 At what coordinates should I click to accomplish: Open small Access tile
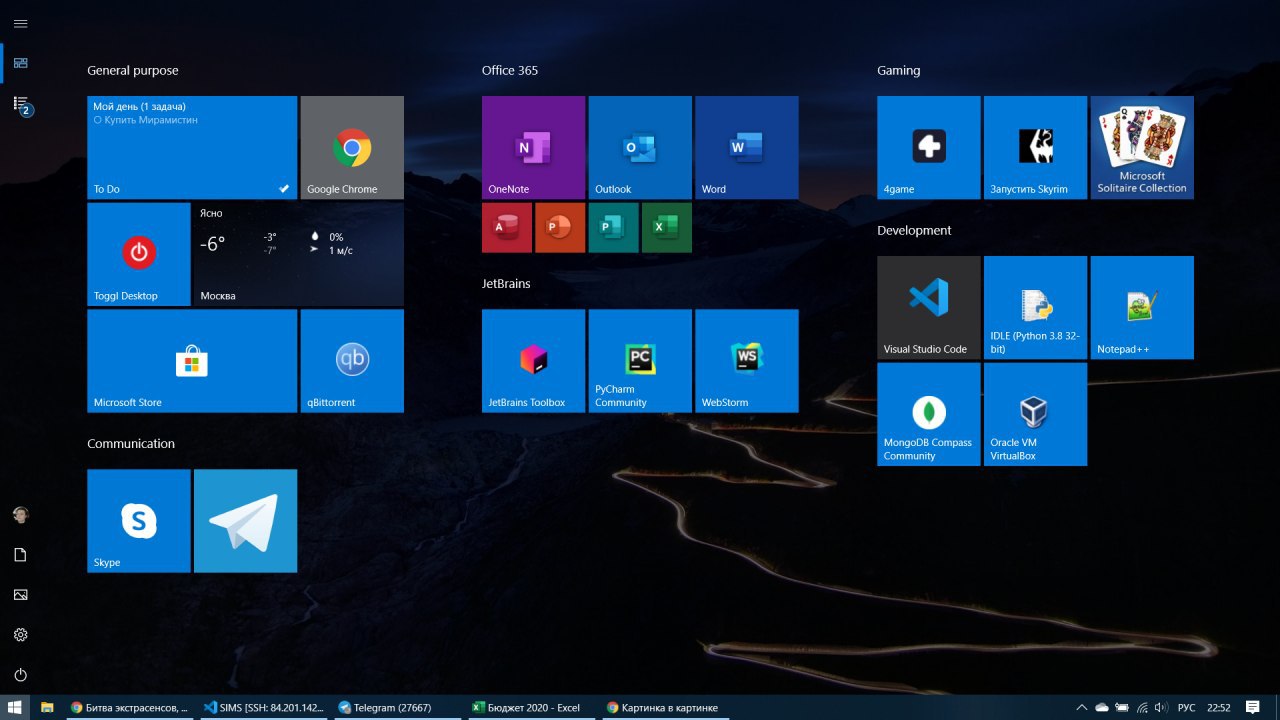tap(507, 227)
